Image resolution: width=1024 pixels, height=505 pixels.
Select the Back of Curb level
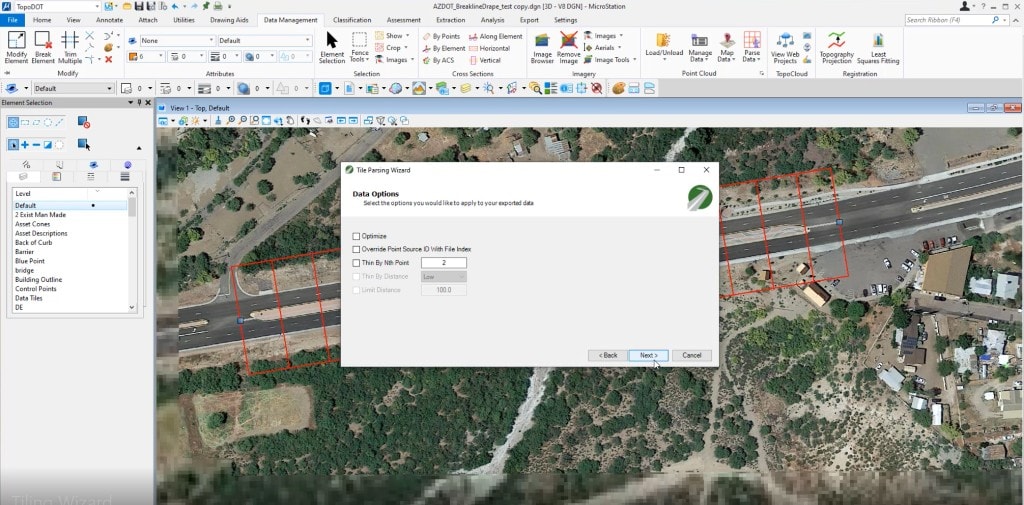pyautogui.click(x=34, y=243)
